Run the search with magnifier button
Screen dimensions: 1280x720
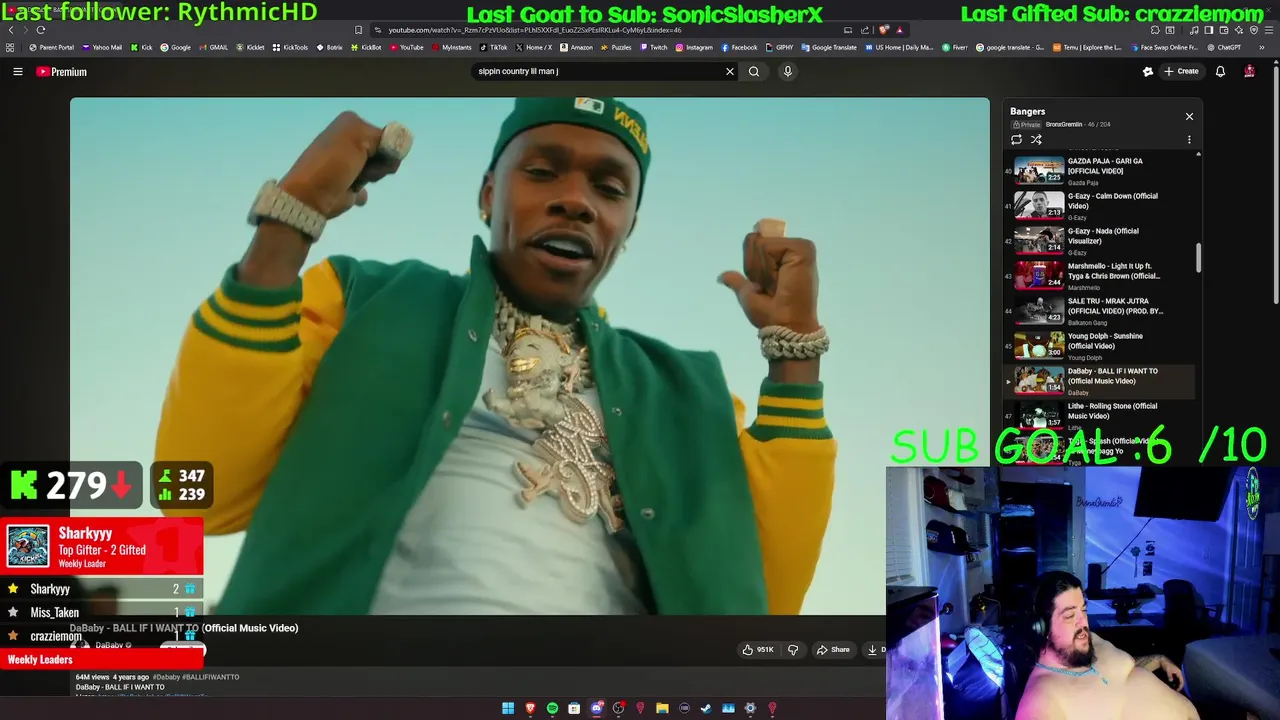754,71
